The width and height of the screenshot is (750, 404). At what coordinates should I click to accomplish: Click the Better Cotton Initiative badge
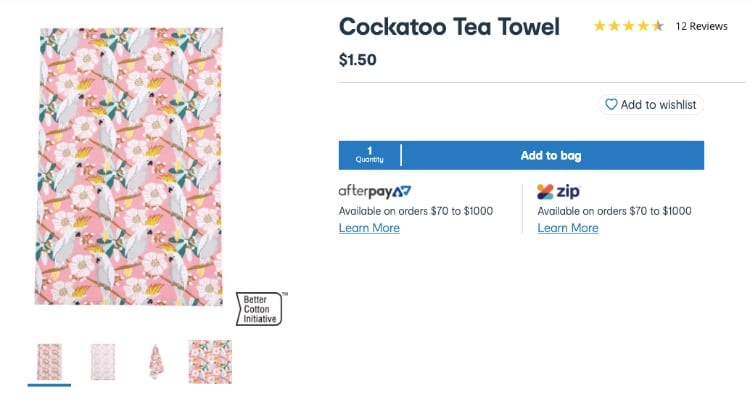point(260,309)
